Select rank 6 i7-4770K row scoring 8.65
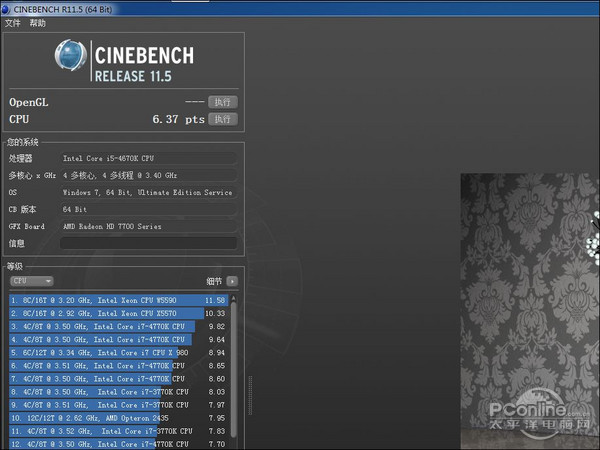 [119, 365]
